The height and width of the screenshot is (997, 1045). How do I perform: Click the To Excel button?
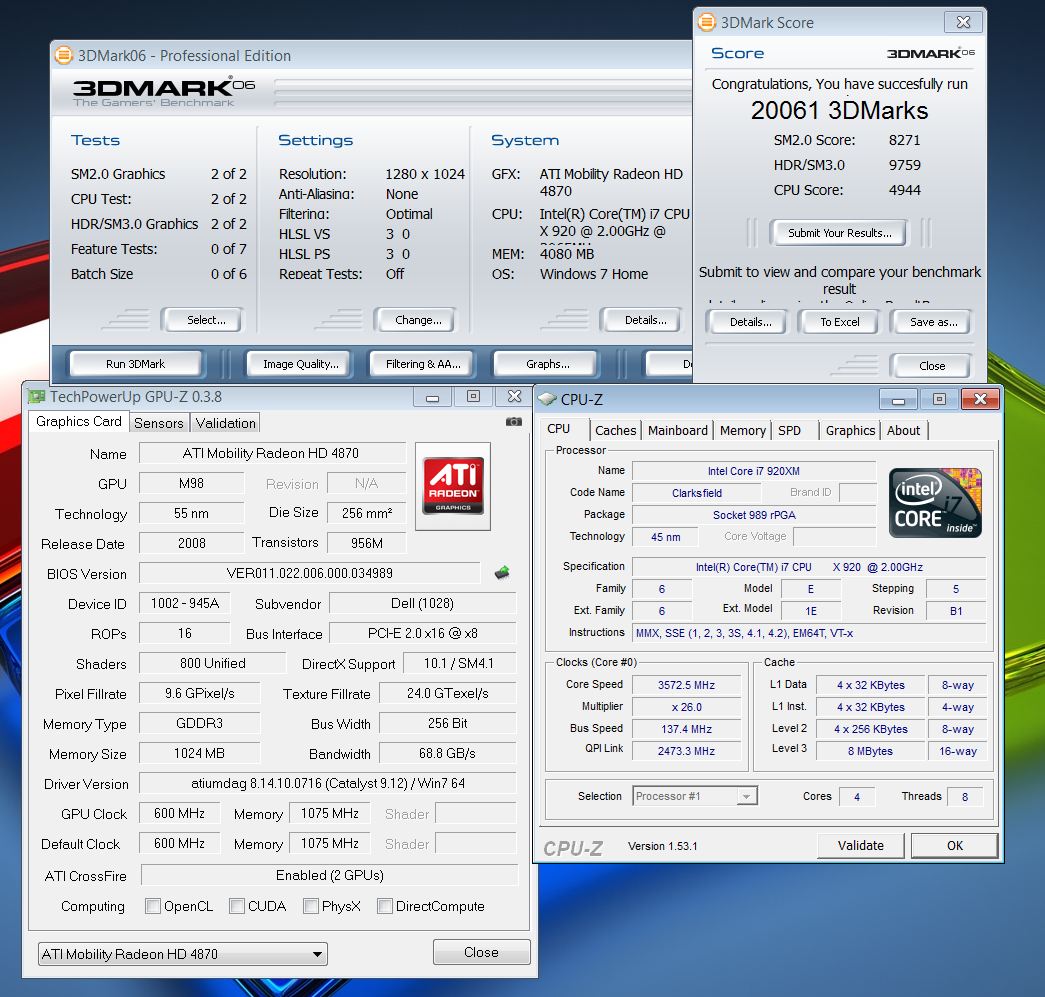839,322
